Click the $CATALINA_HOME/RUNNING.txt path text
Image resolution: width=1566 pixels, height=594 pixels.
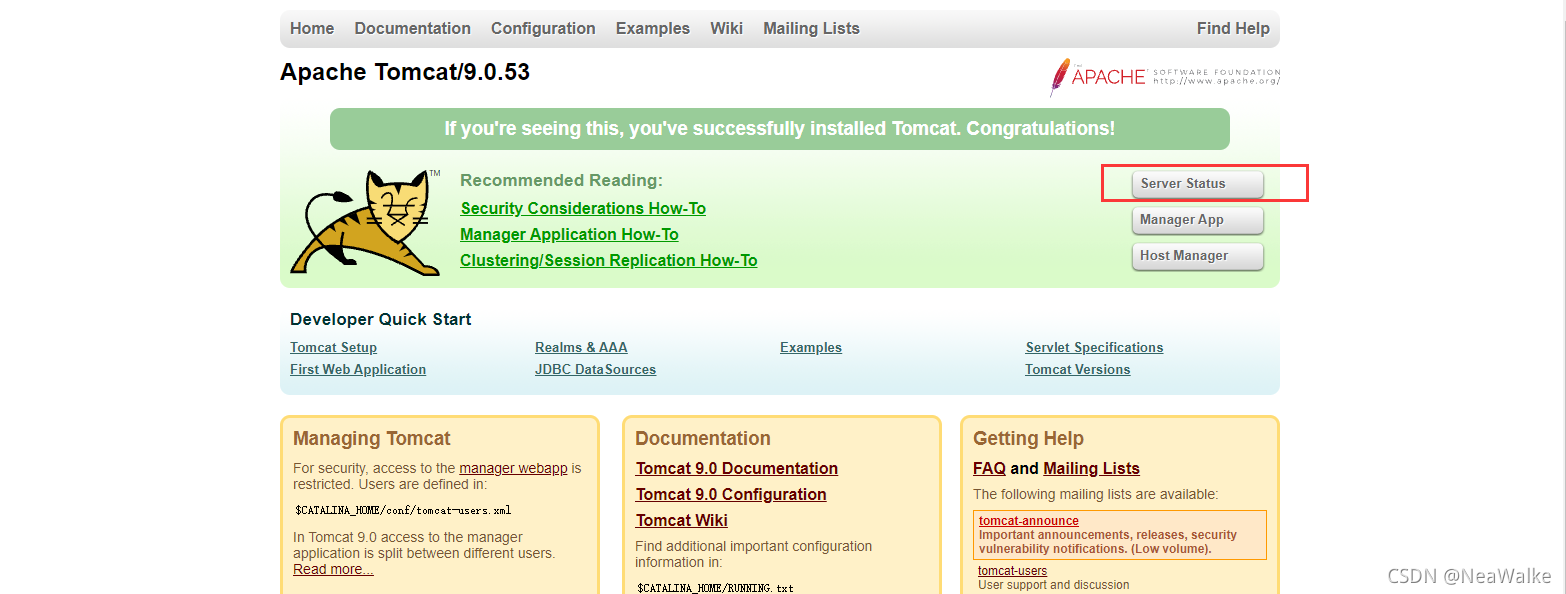pos(715,588)
